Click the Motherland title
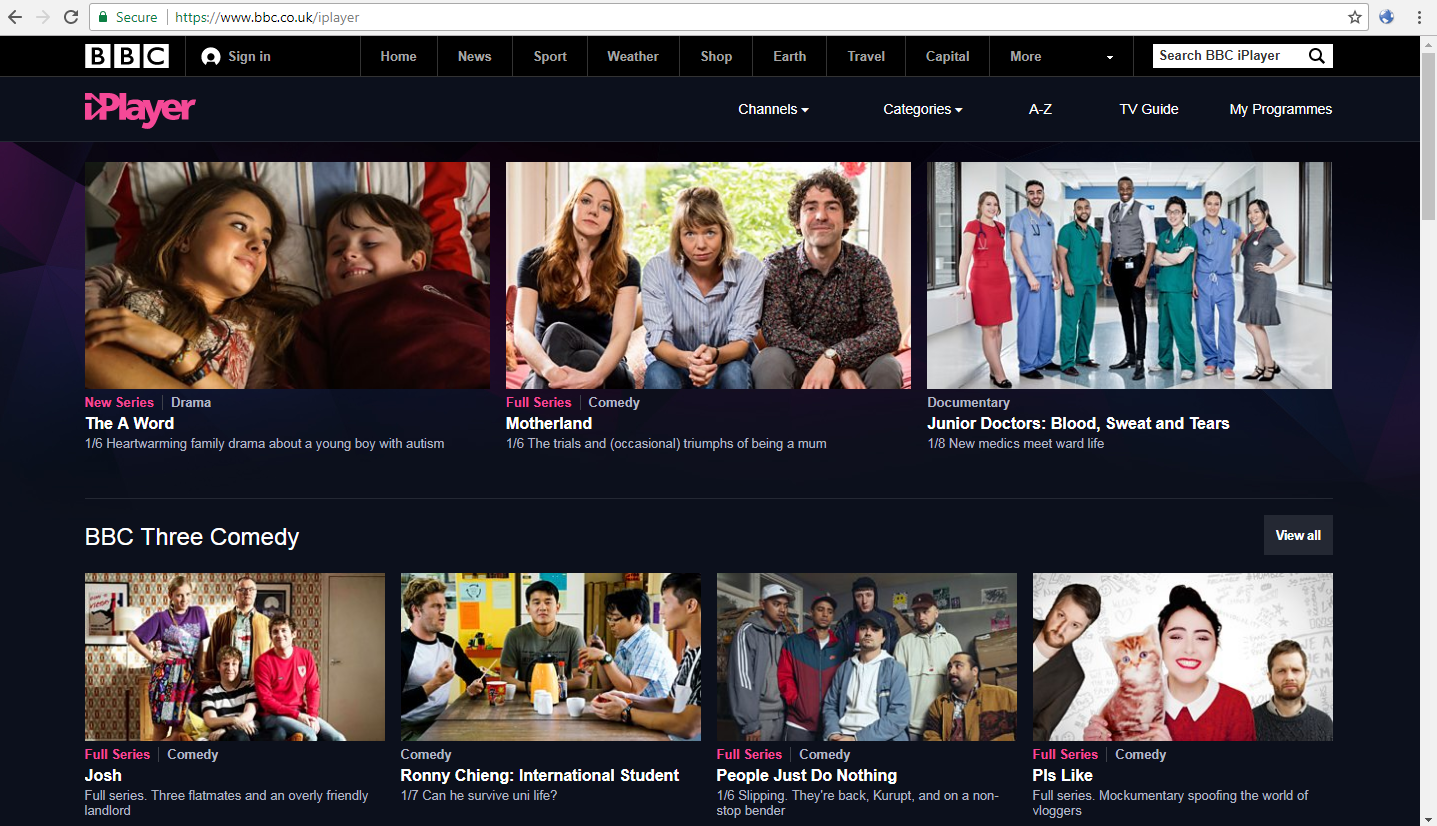Screen dimensions: 1437x826 549,423
